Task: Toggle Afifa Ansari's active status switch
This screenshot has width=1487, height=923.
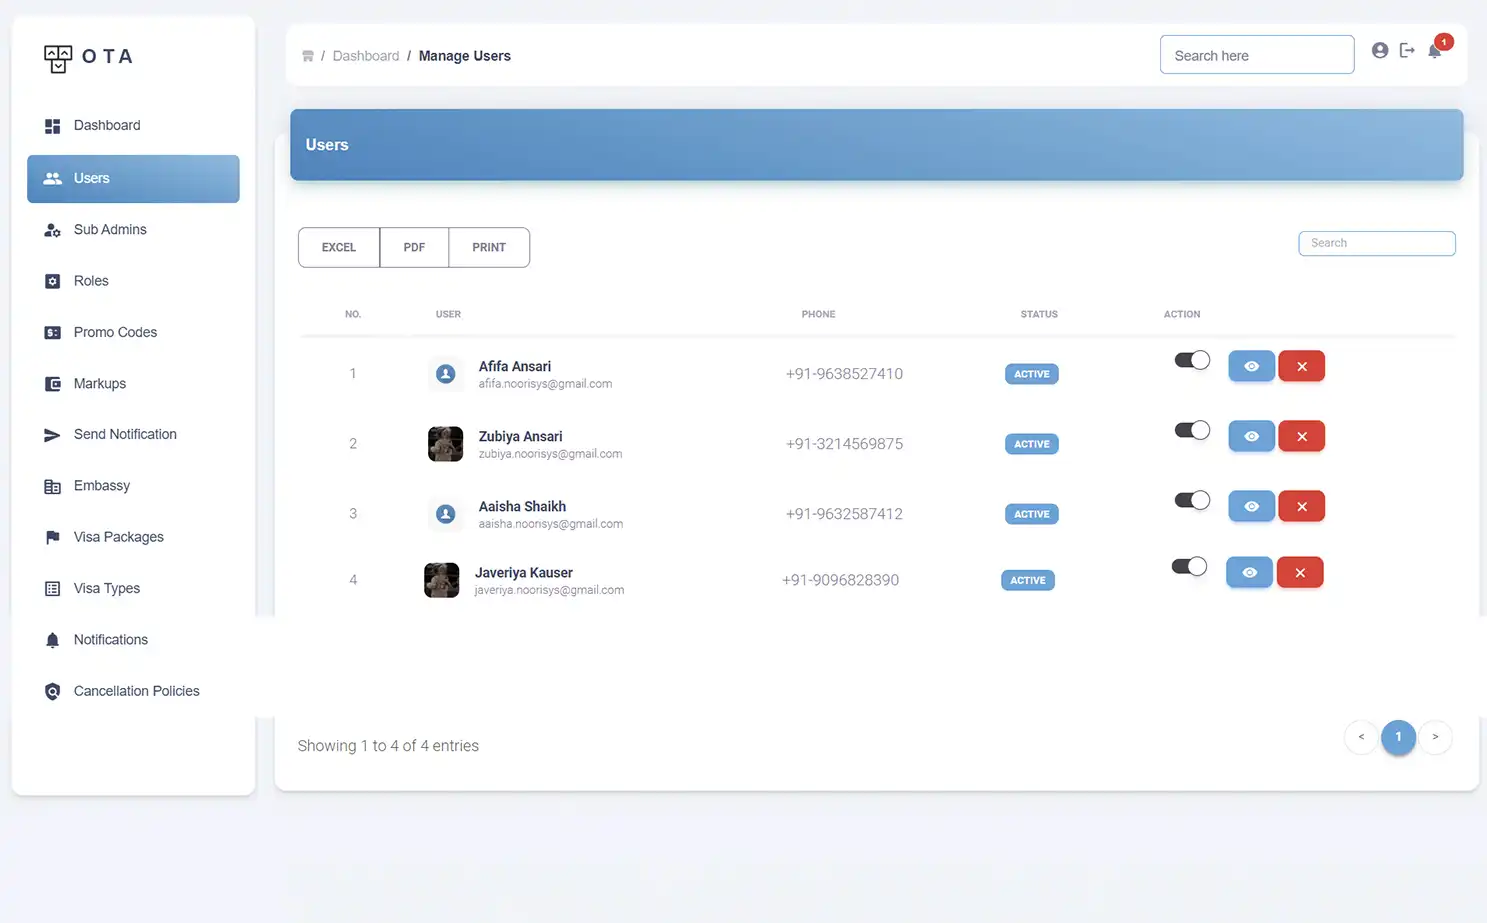Action: coord(1192,361)
